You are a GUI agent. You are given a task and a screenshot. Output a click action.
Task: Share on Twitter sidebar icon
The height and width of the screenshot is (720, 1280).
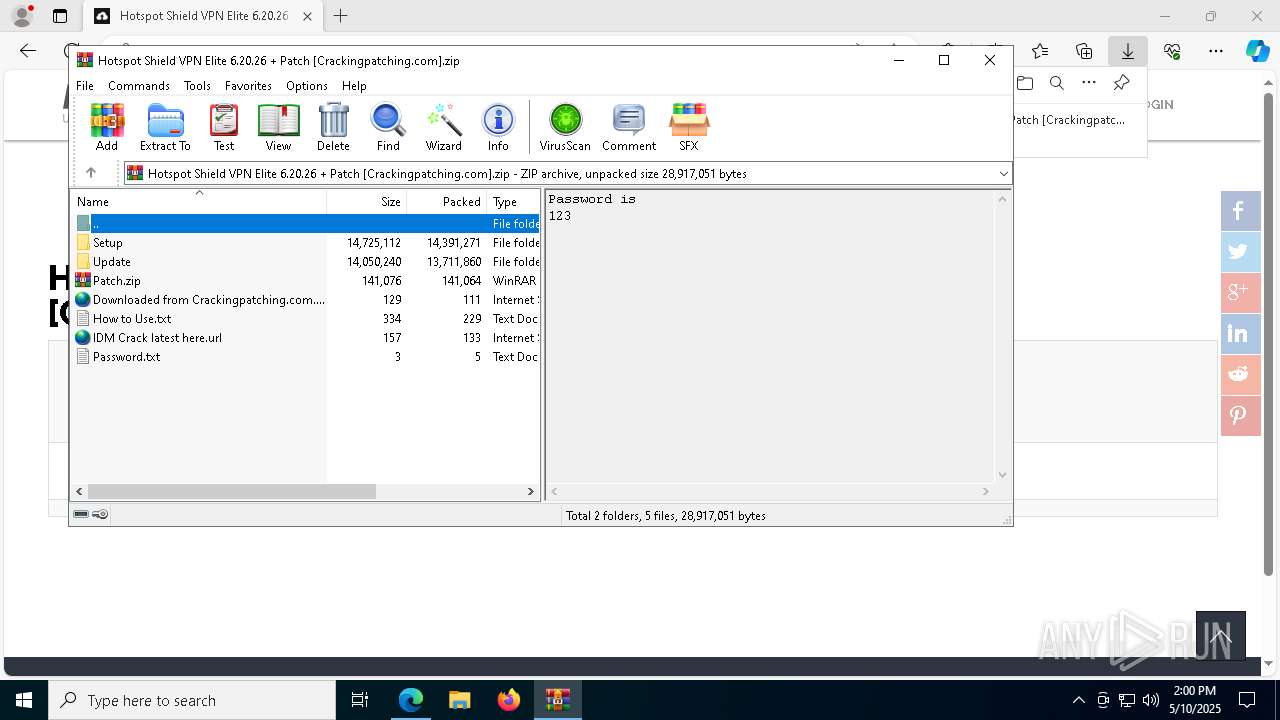coord(1238,252)
